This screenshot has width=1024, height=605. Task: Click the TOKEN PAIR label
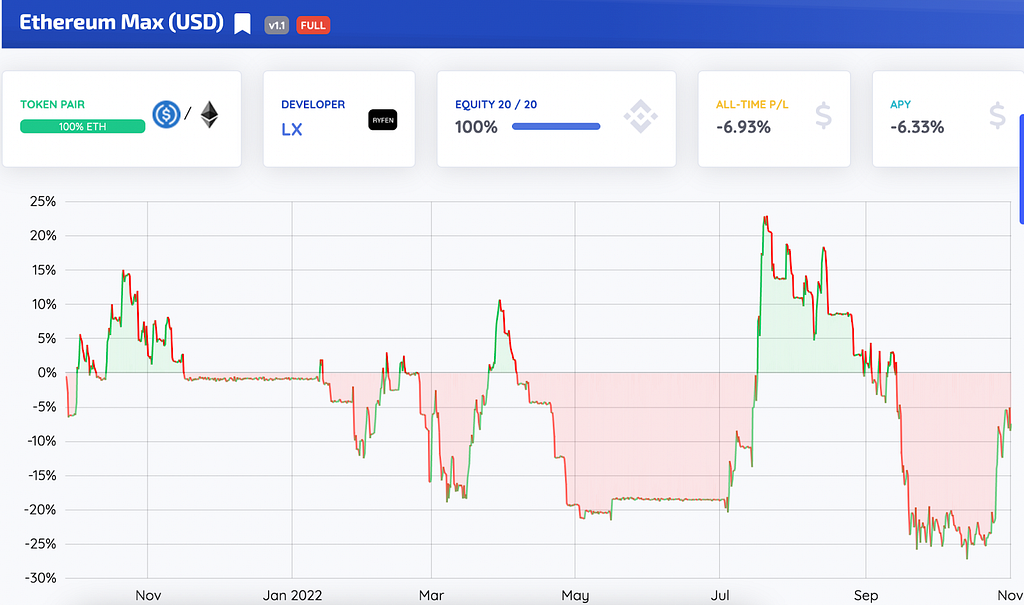click(52, 105)
